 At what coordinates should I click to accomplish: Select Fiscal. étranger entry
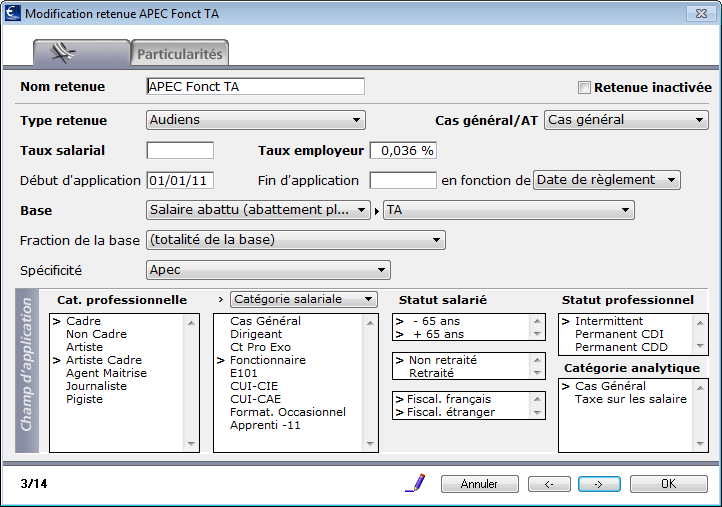pos(451,412)
